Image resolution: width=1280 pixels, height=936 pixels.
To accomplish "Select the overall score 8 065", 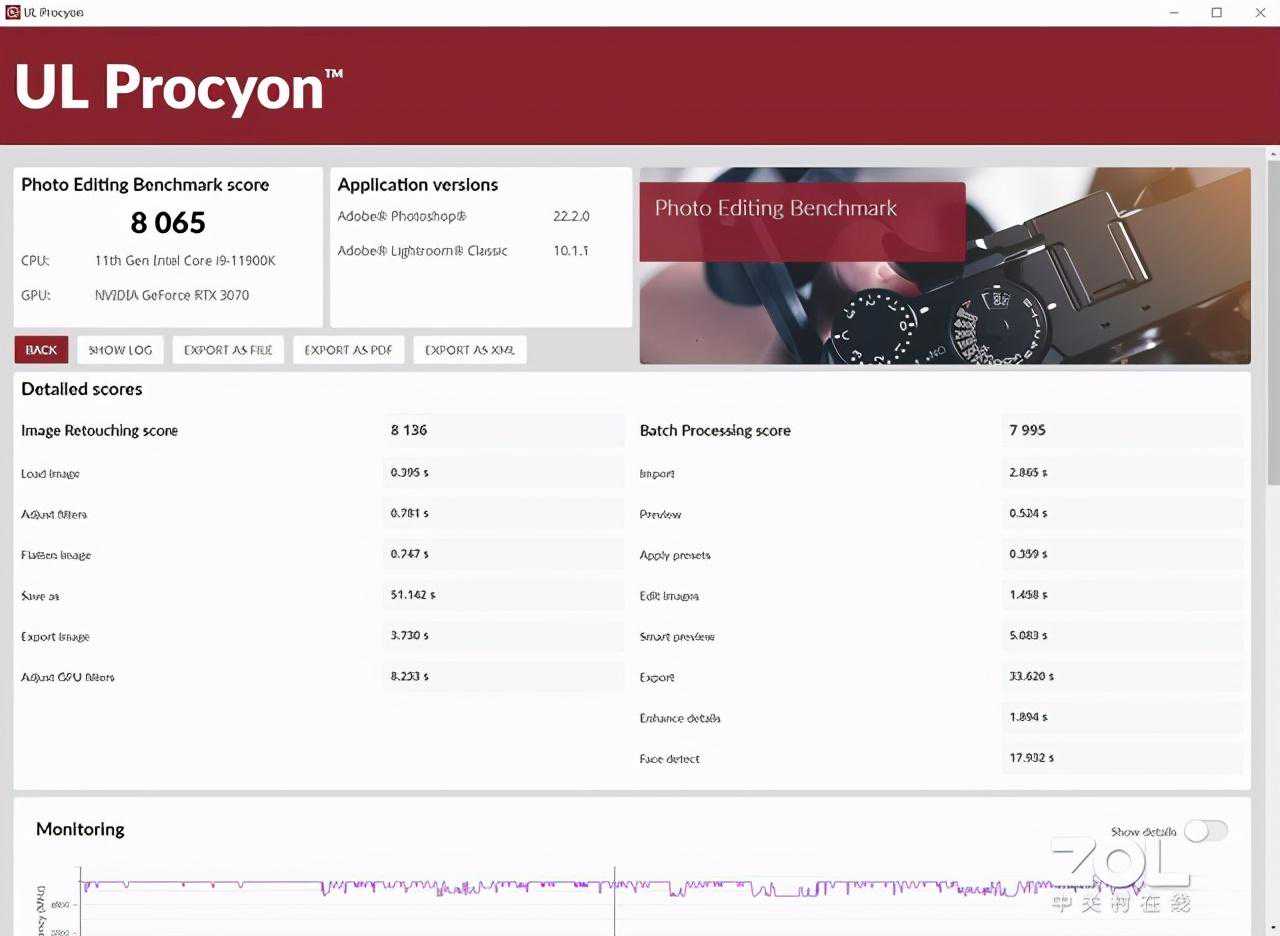I will (x=168, y=222).
